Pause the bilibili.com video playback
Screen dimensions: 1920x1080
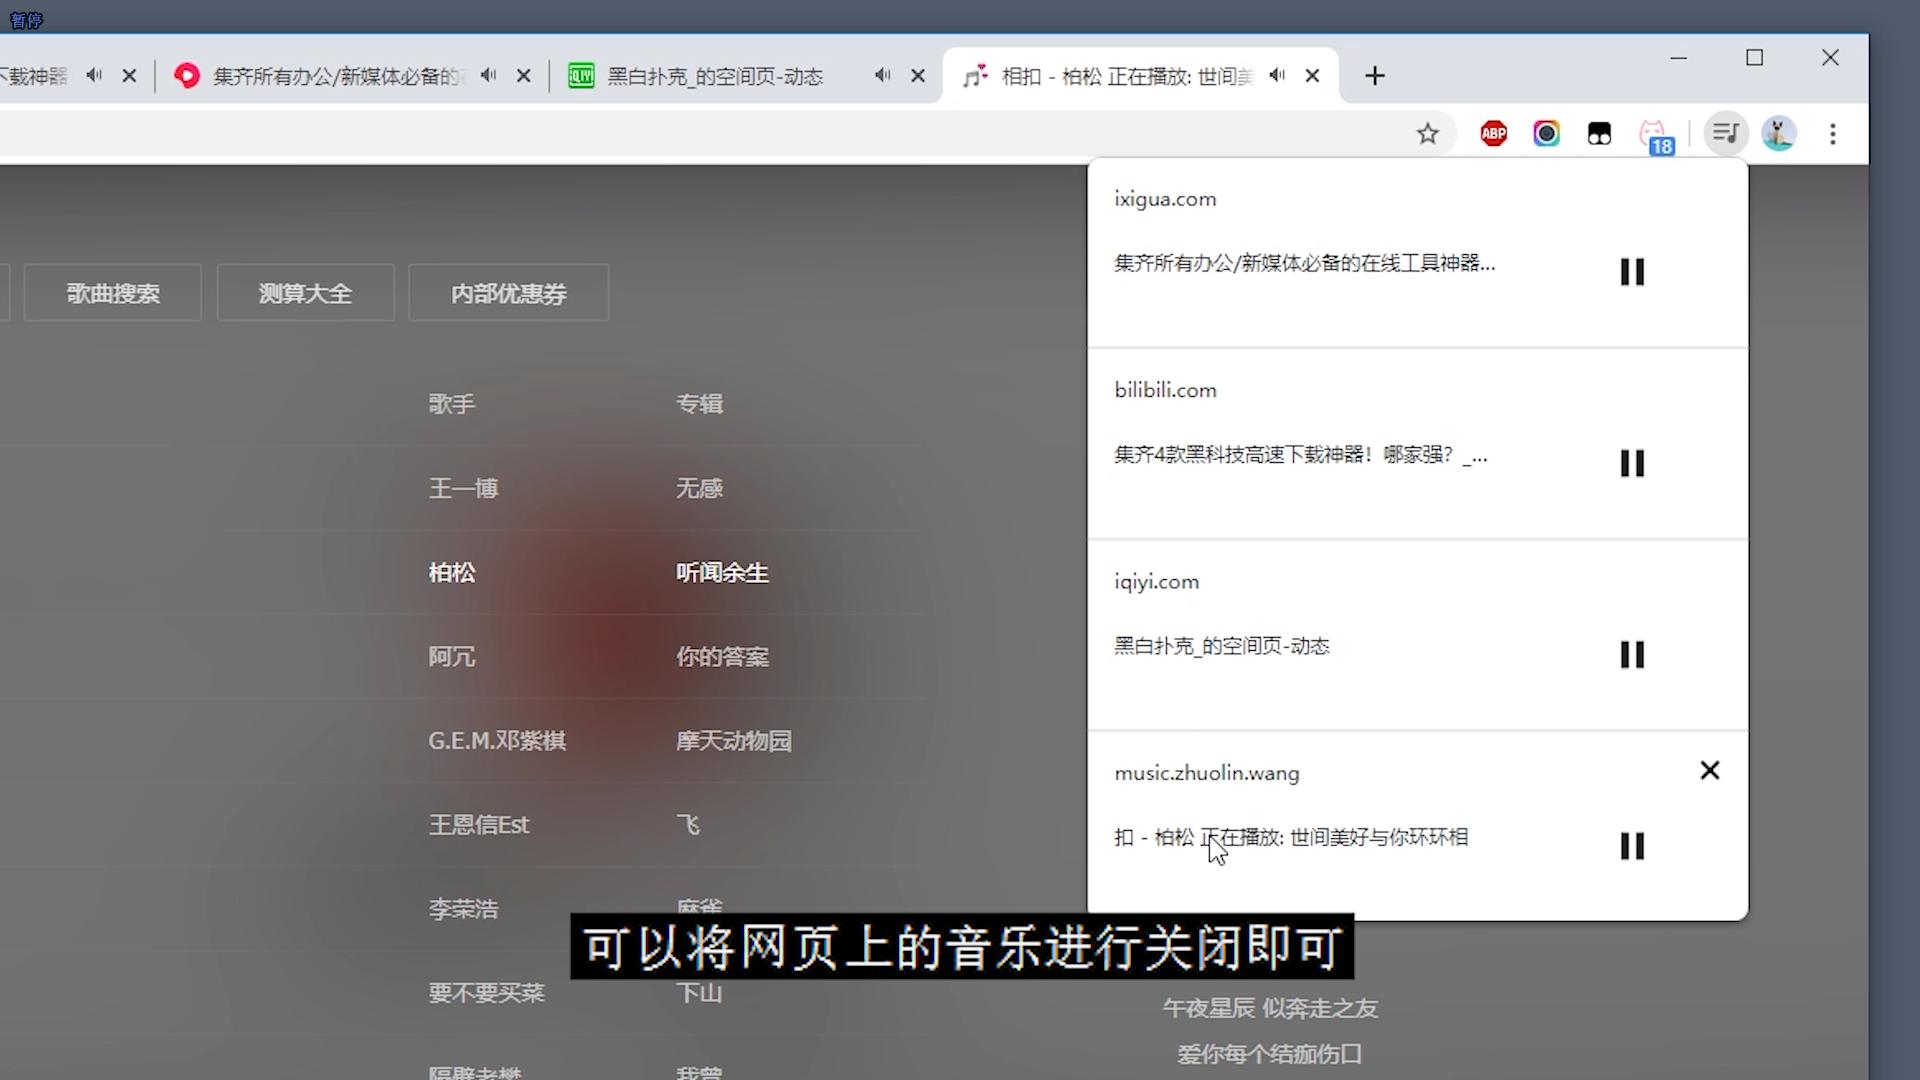[x=1632, y=463]
